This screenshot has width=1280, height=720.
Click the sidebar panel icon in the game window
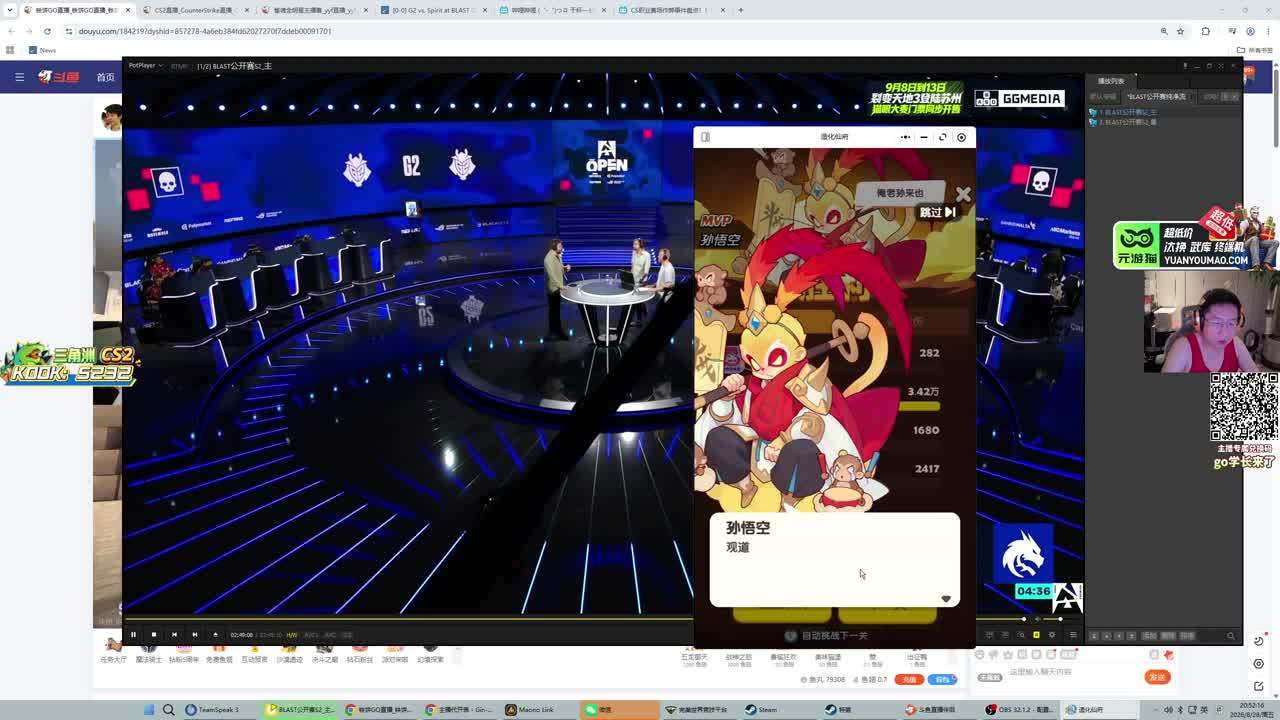[x=705, y=137]
